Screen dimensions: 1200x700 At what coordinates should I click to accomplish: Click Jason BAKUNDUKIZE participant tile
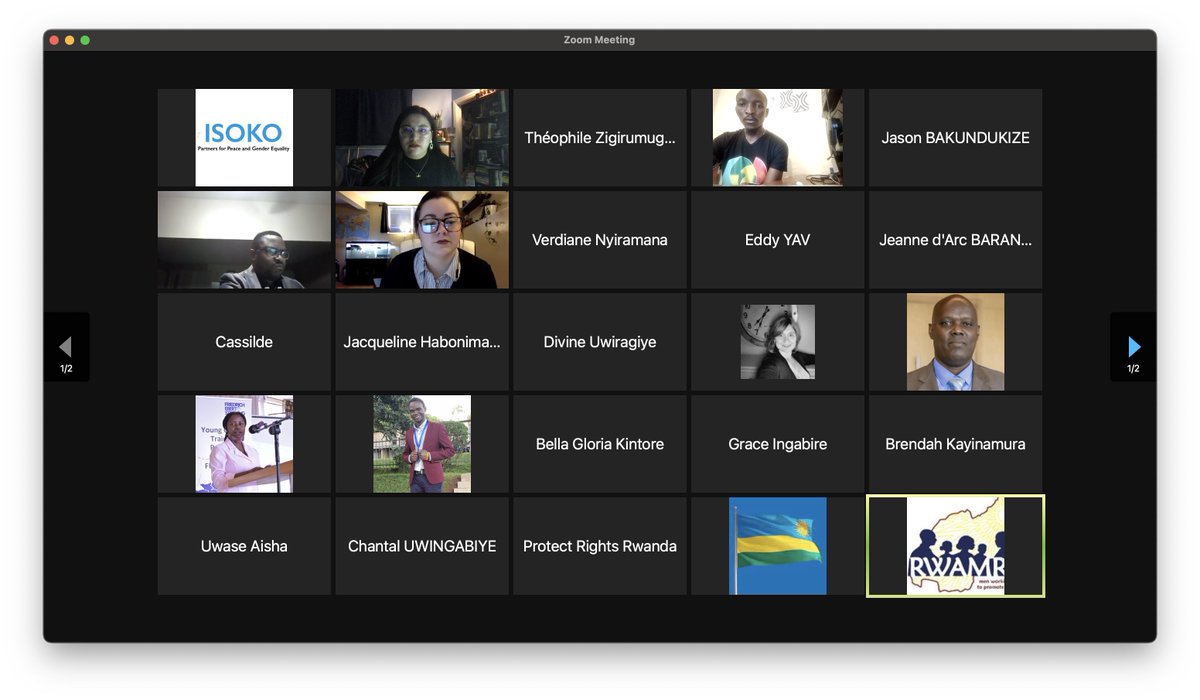coord(955,138)
